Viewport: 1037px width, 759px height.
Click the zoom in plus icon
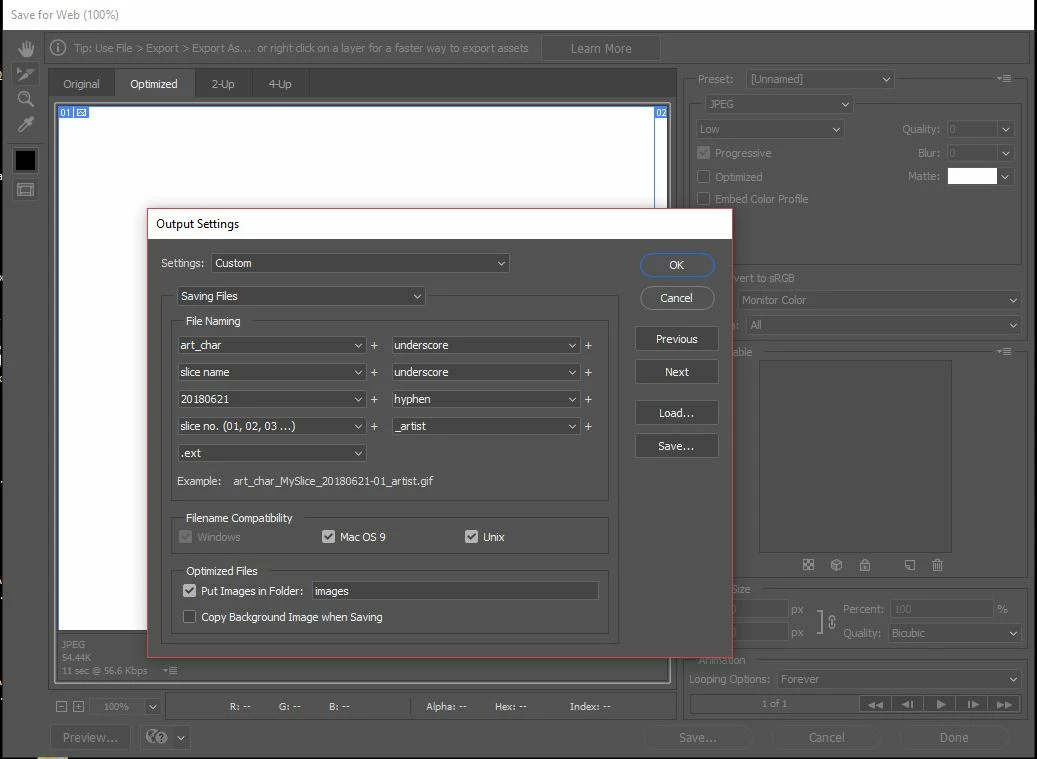(78, 706)
